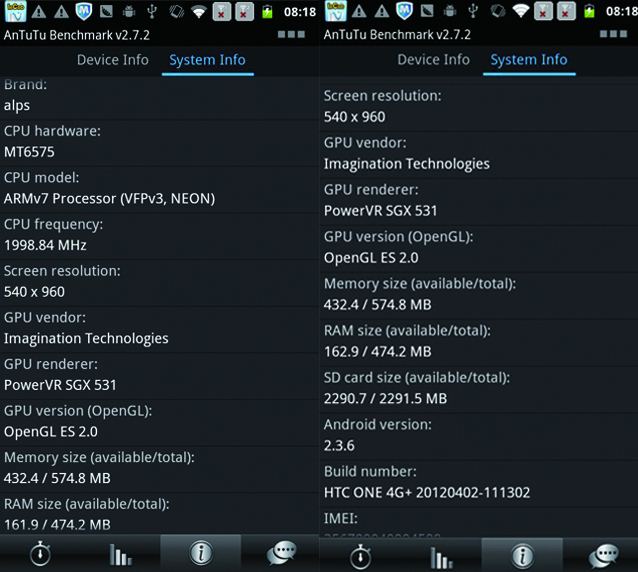Viewport: 638px width, 572px height.
Task: Select '432.4 / 574.8 MB' in left screenshot
Action: click(x=57, y=478)
